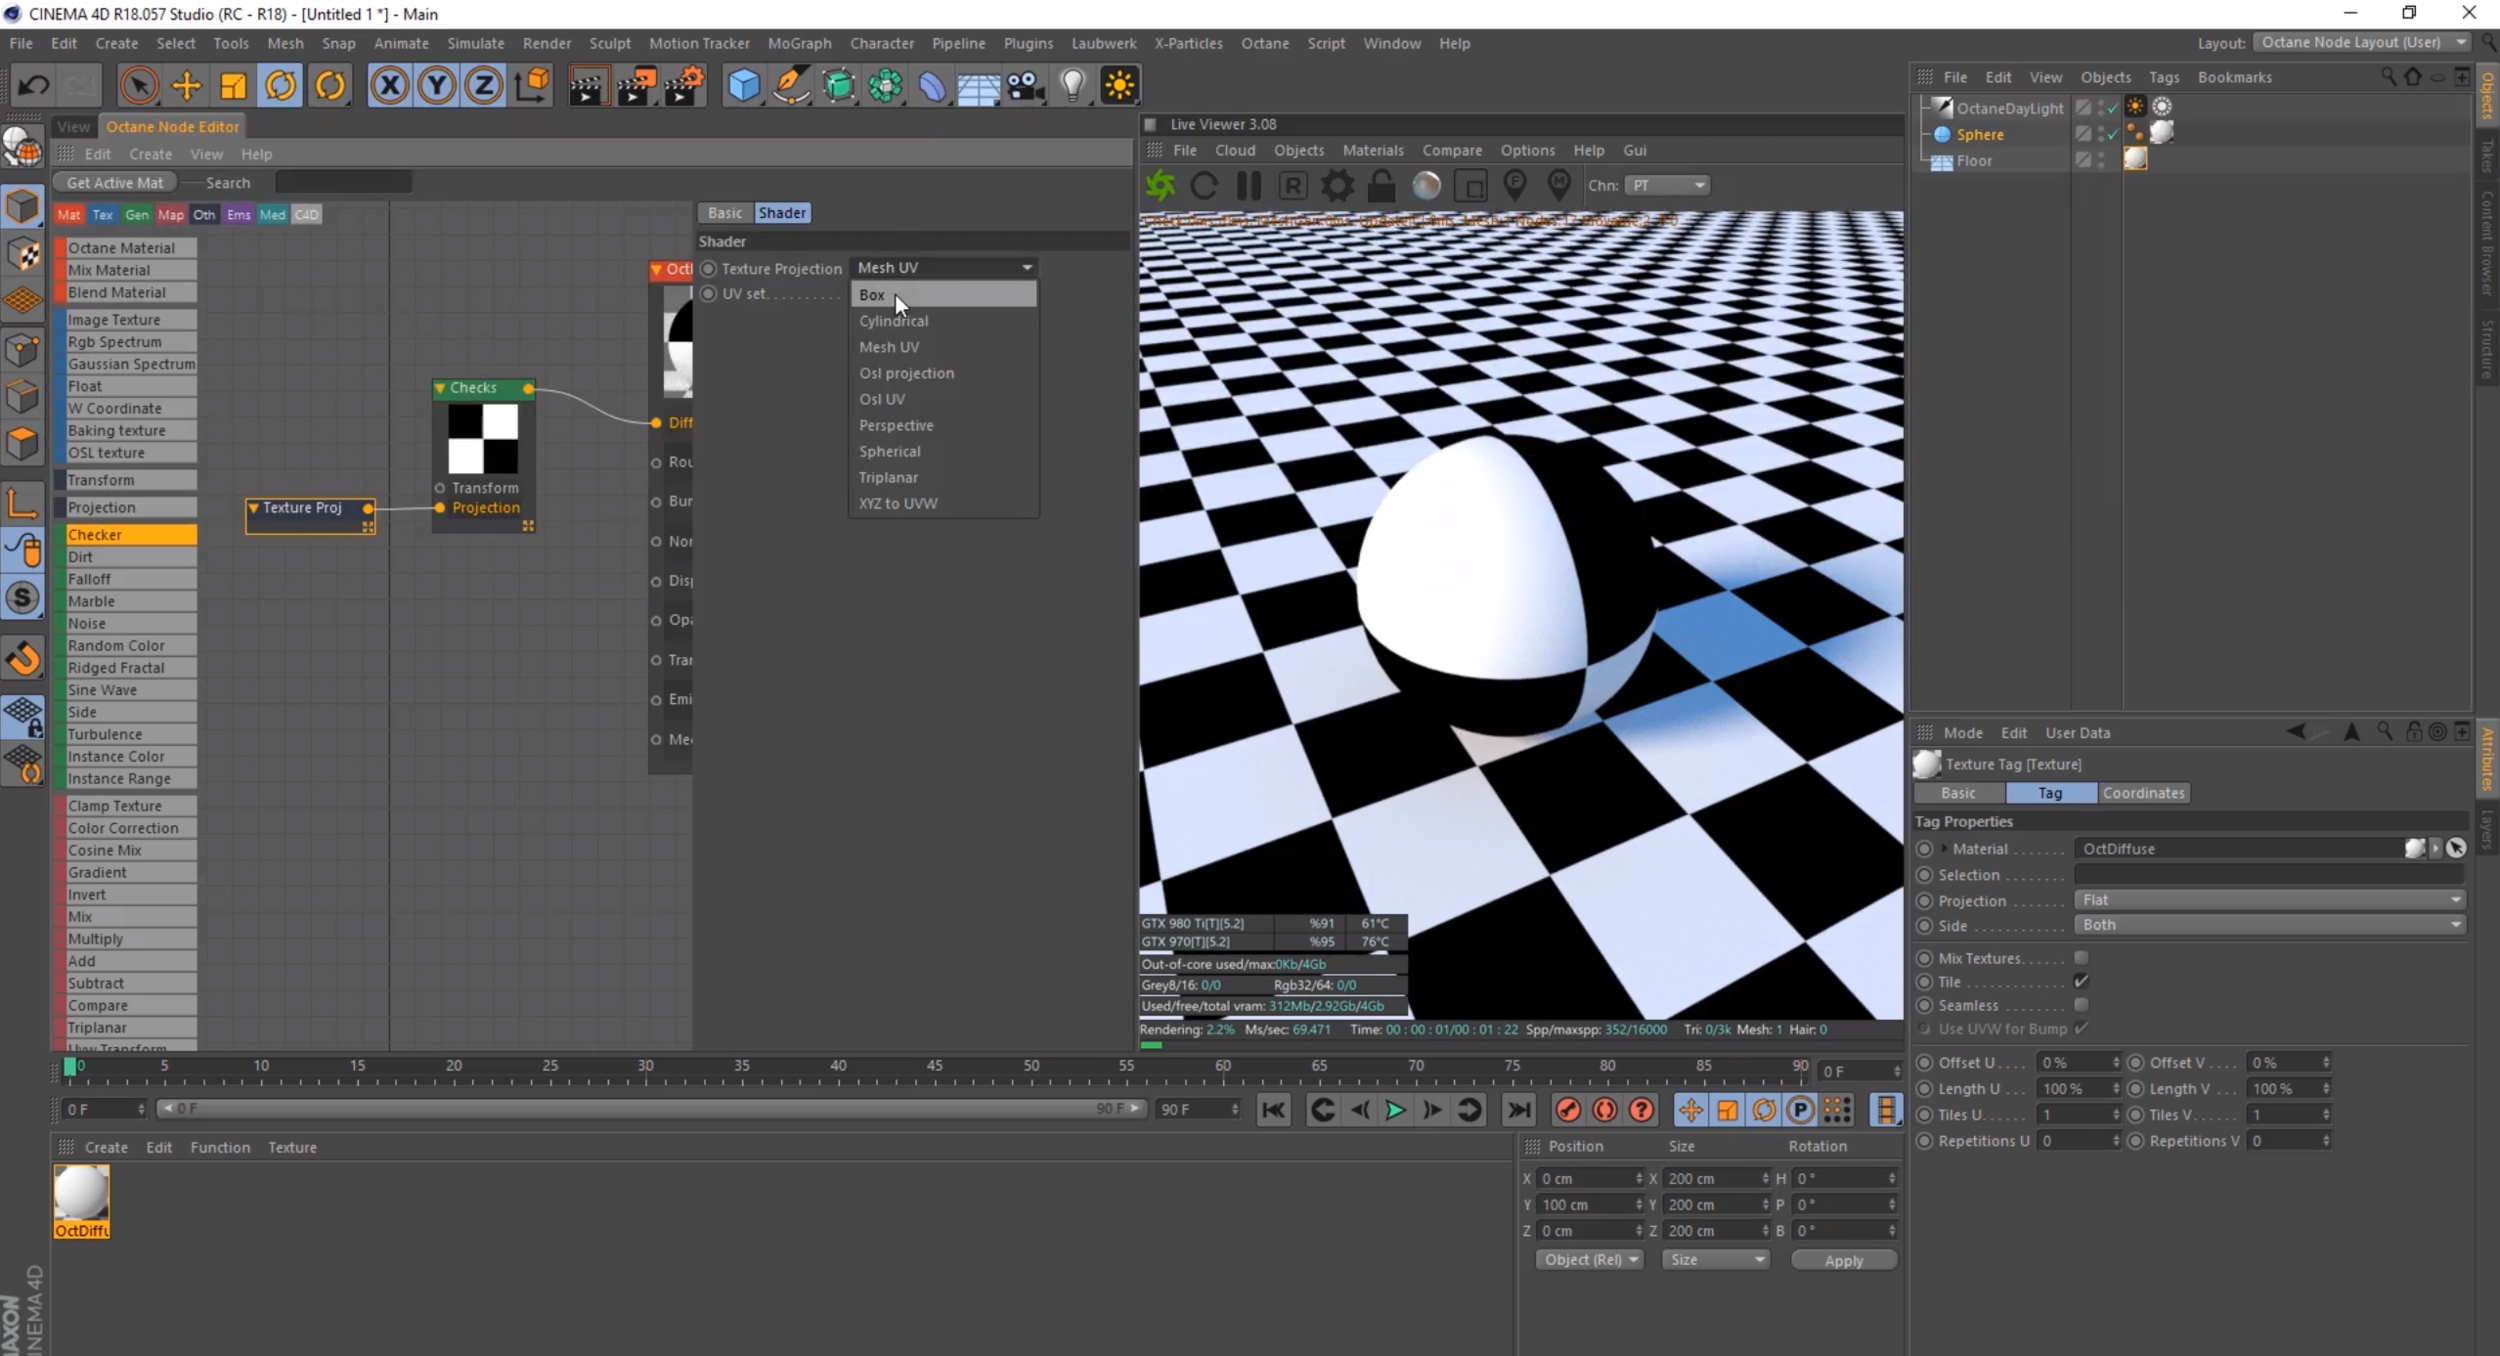Open the Texture Projection dropdown
The width and height of the screenshot is (2500, 1356).
944,268
